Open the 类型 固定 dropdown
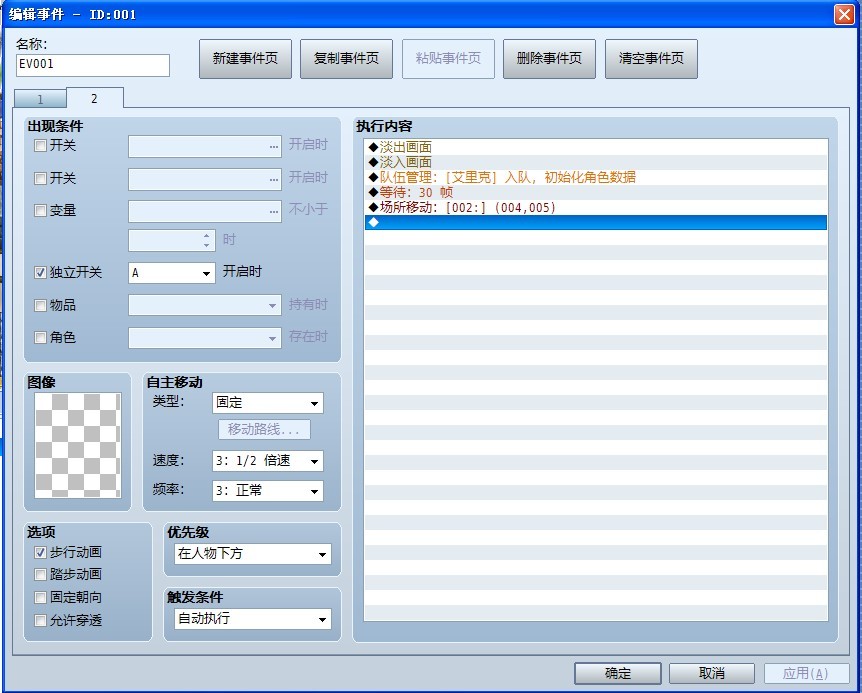The image size is (862, 693). (x=268, y=403)
